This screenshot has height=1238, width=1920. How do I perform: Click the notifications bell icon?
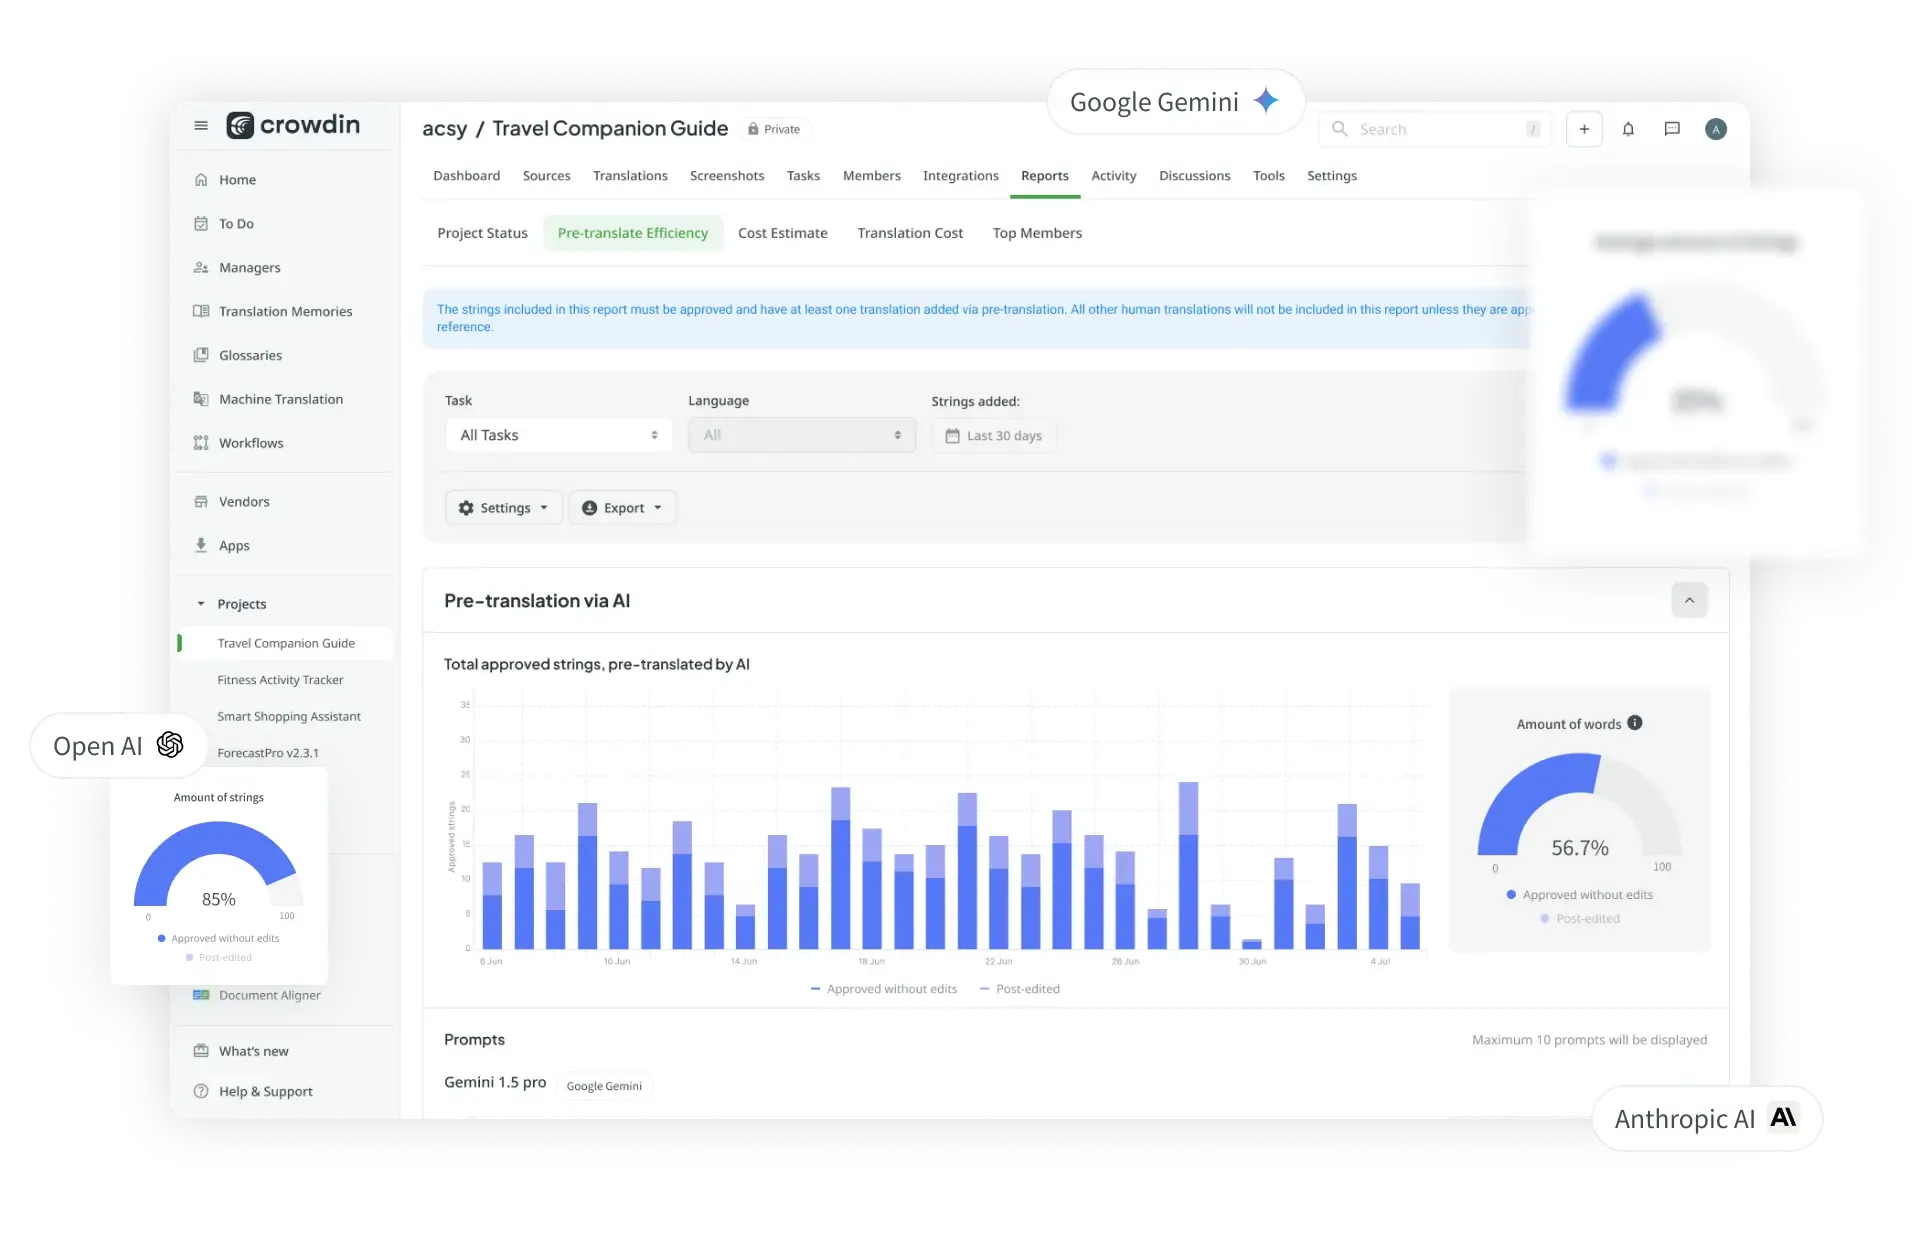pyautogui.click(x=1629, y=129)
